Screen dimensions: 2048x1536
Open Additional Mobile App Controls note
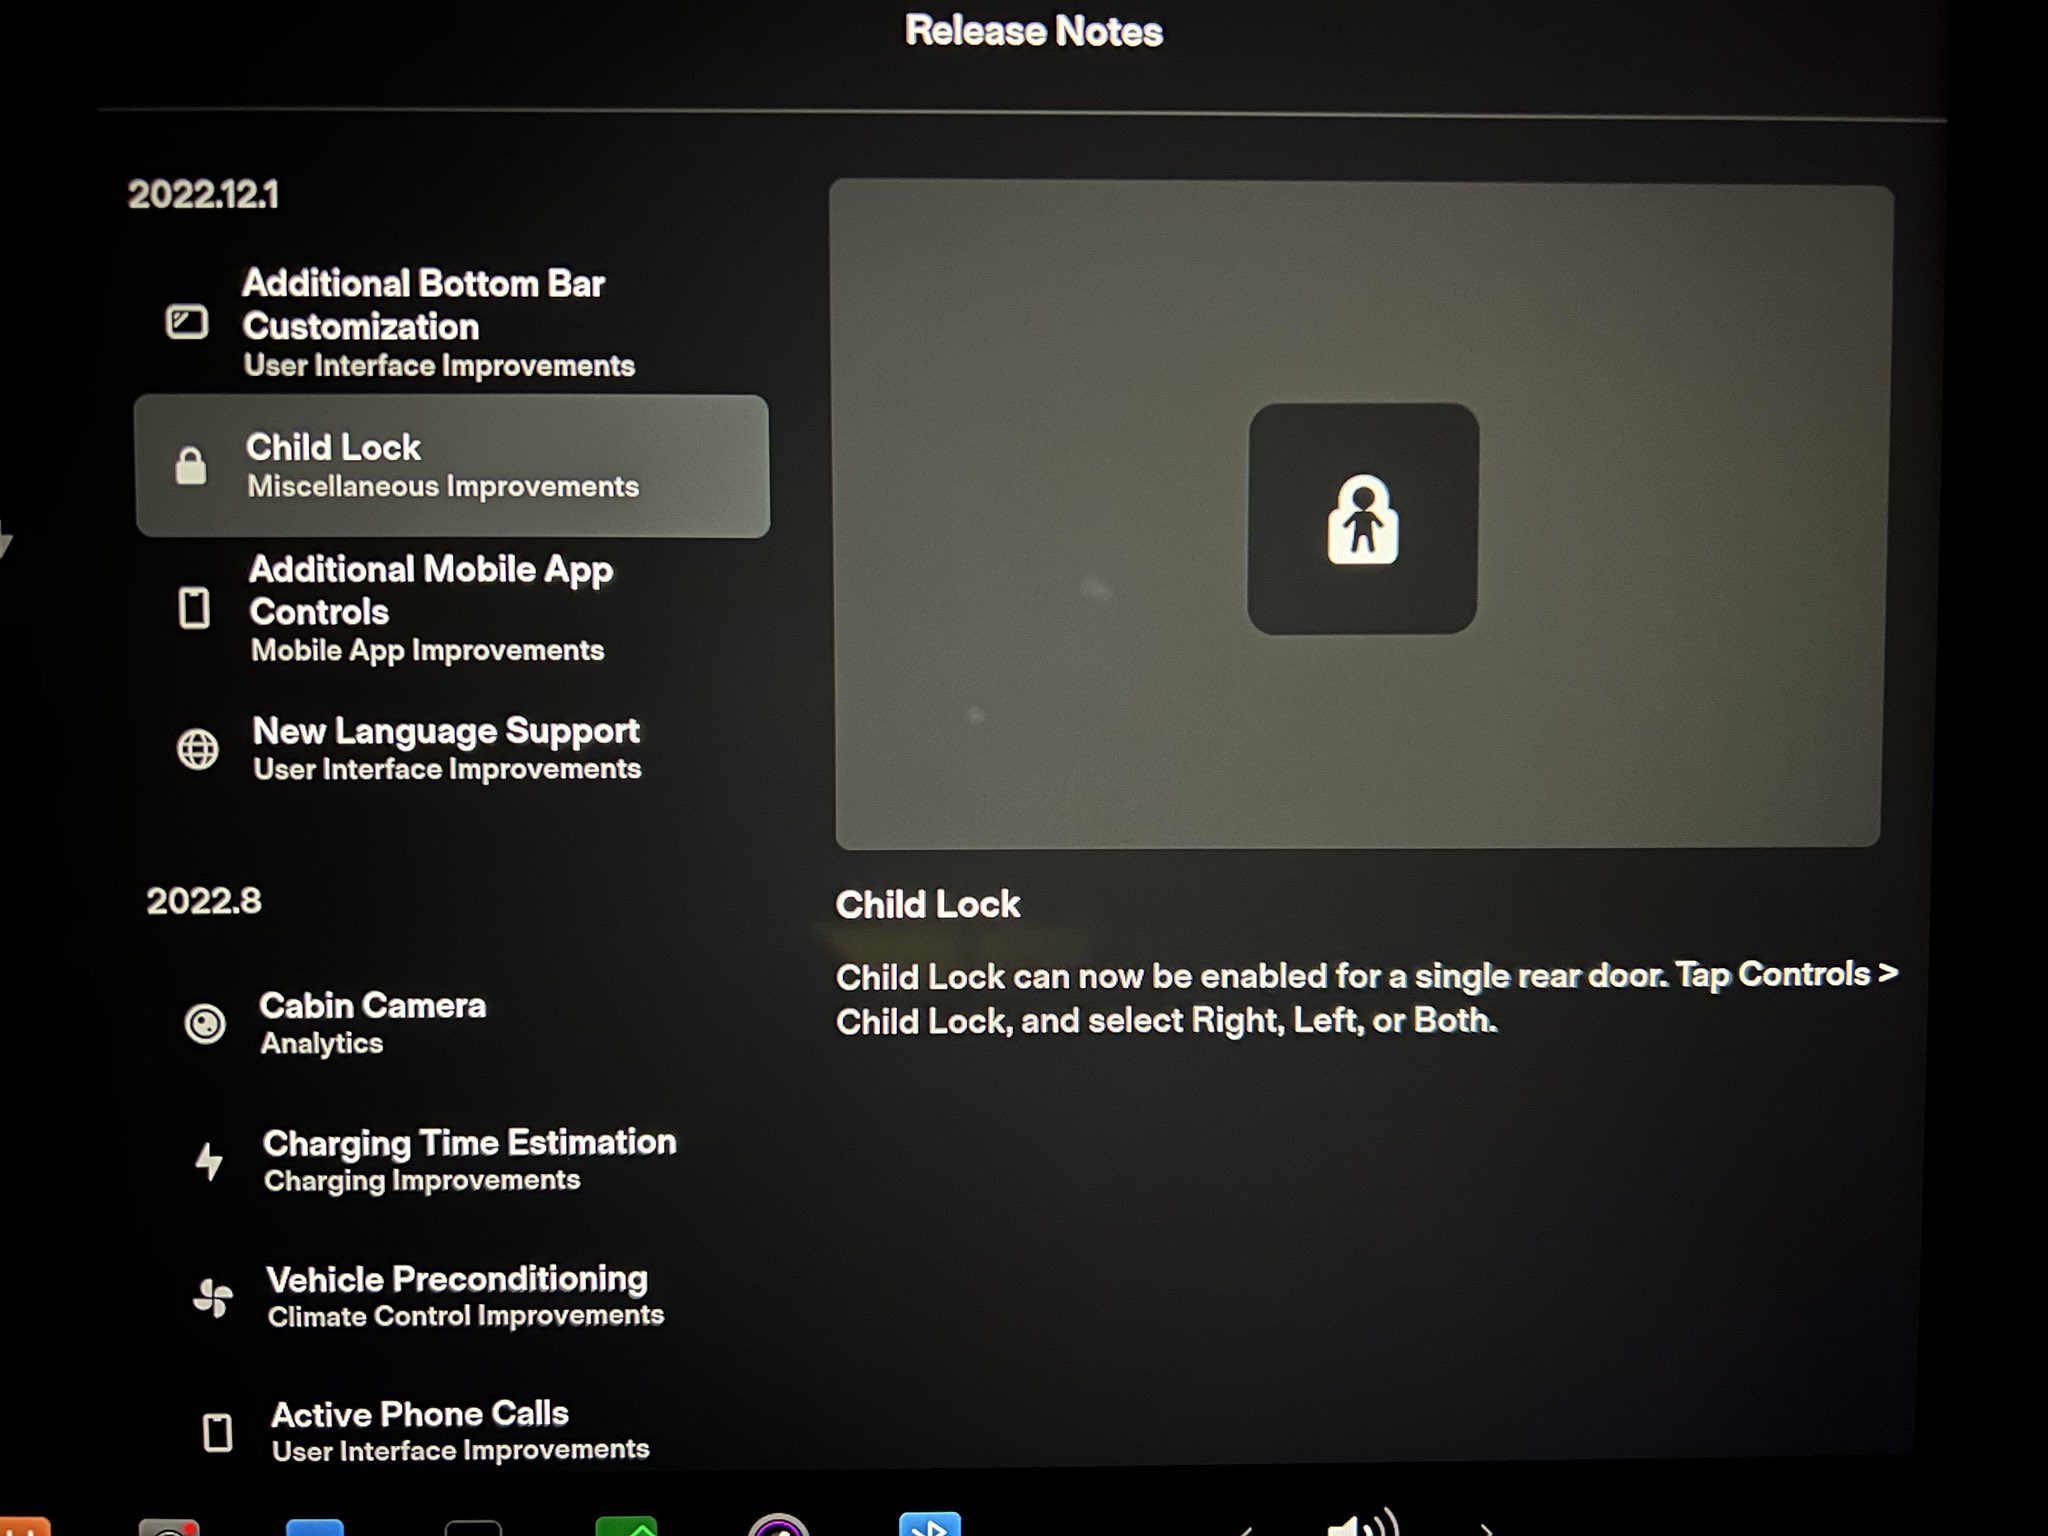tap(431, 590)
